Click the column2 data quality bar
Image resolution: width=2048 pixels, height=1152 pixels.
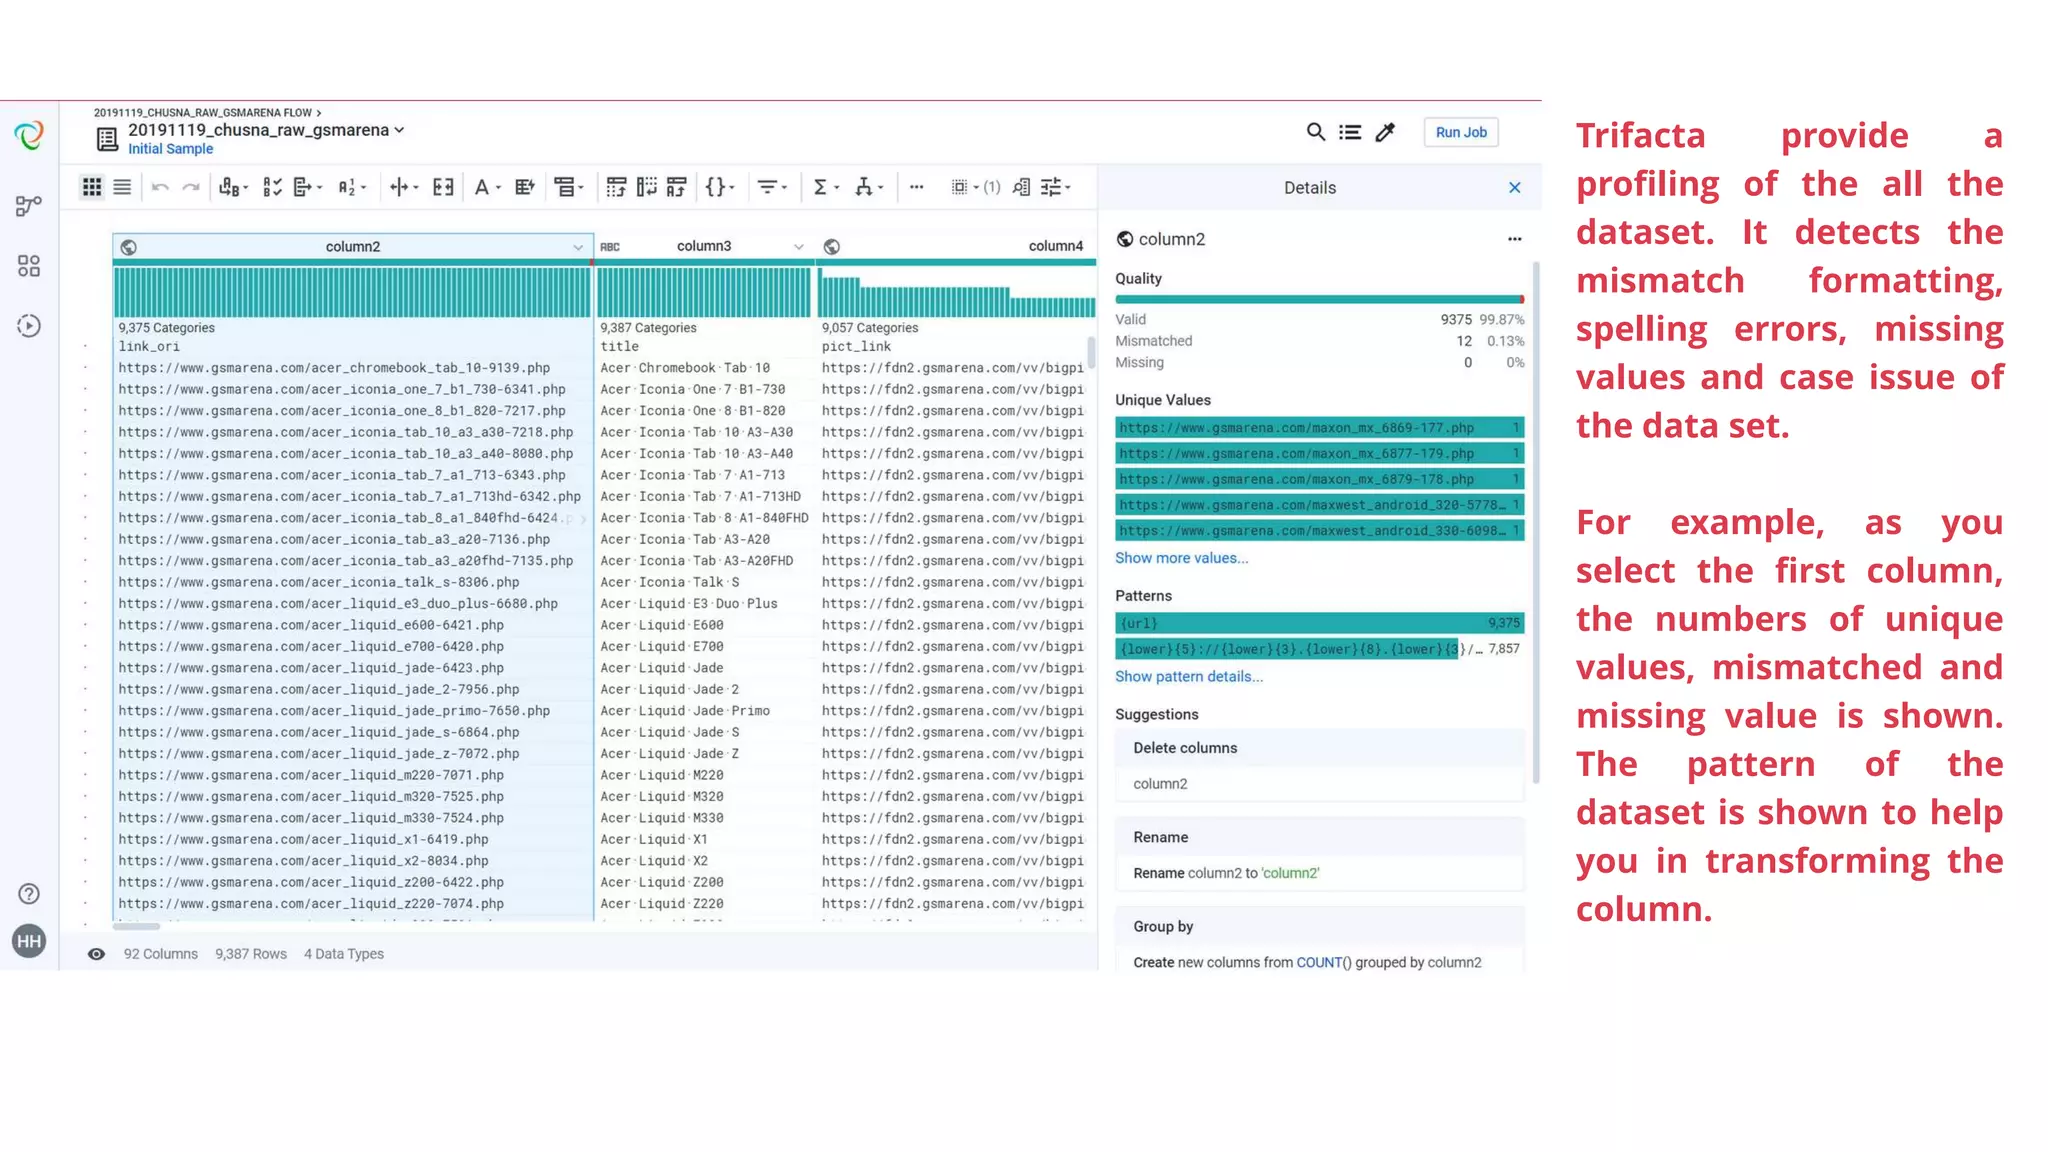(353, 262)
